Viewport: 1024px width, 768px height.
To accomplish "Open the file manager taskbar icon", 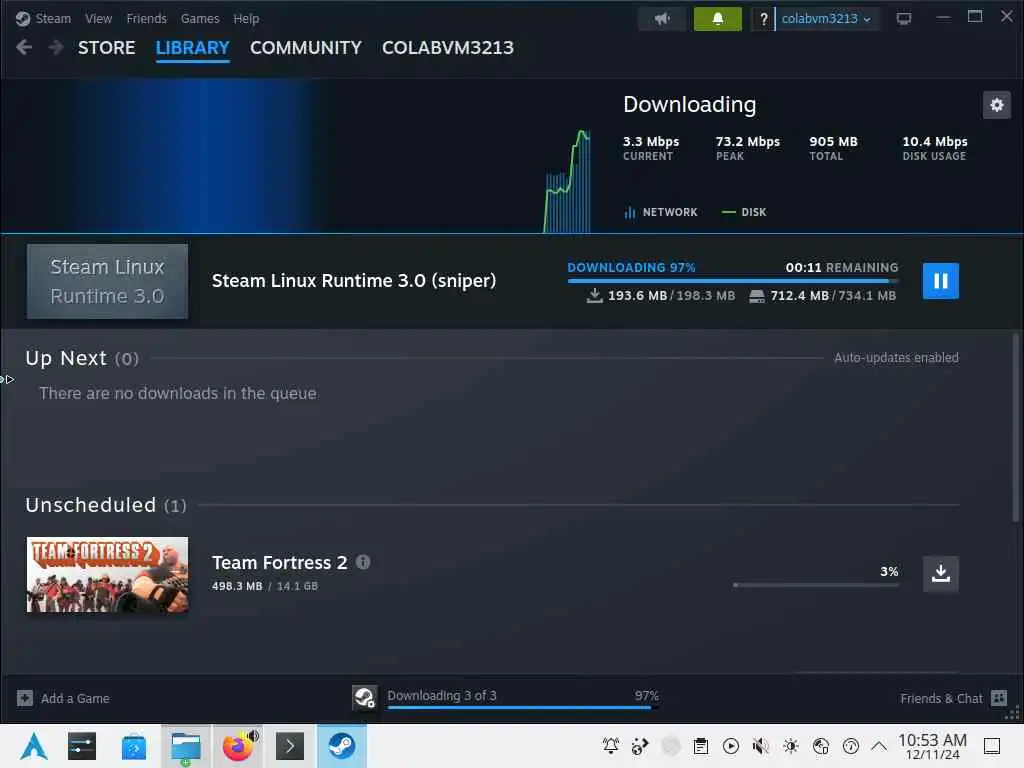I will tap(185, 746).
